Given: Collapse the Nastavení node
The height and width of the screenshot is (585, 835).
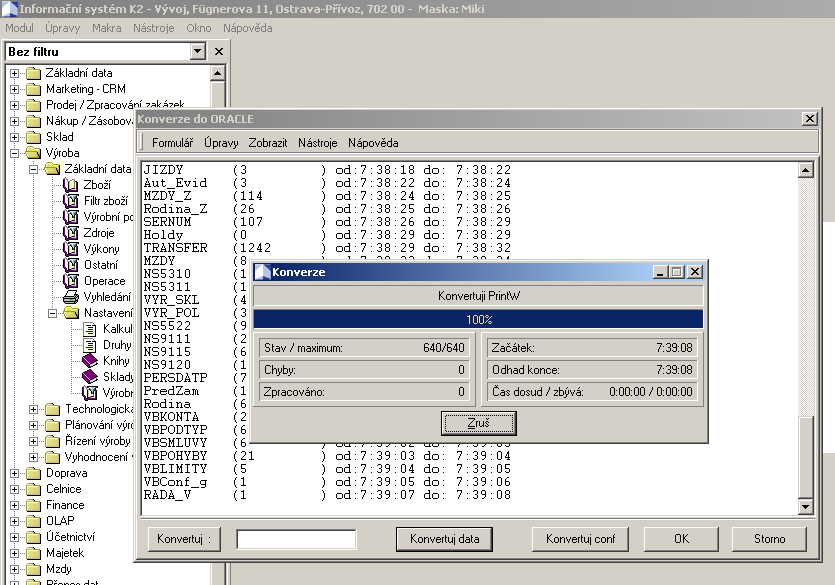Looking at the screenshot, I should point(53,313).
